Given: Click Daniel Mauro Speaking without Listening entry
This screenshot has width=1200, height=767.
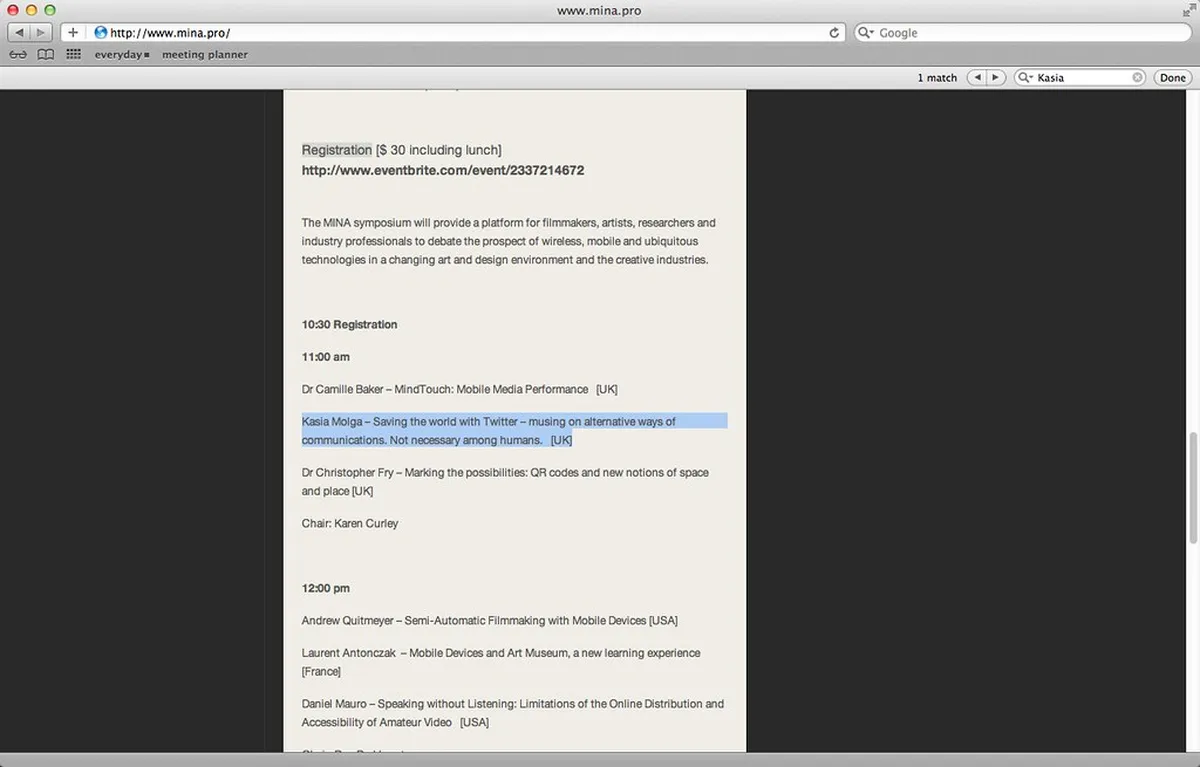Looking at the screenshot, I should [513, 713].
